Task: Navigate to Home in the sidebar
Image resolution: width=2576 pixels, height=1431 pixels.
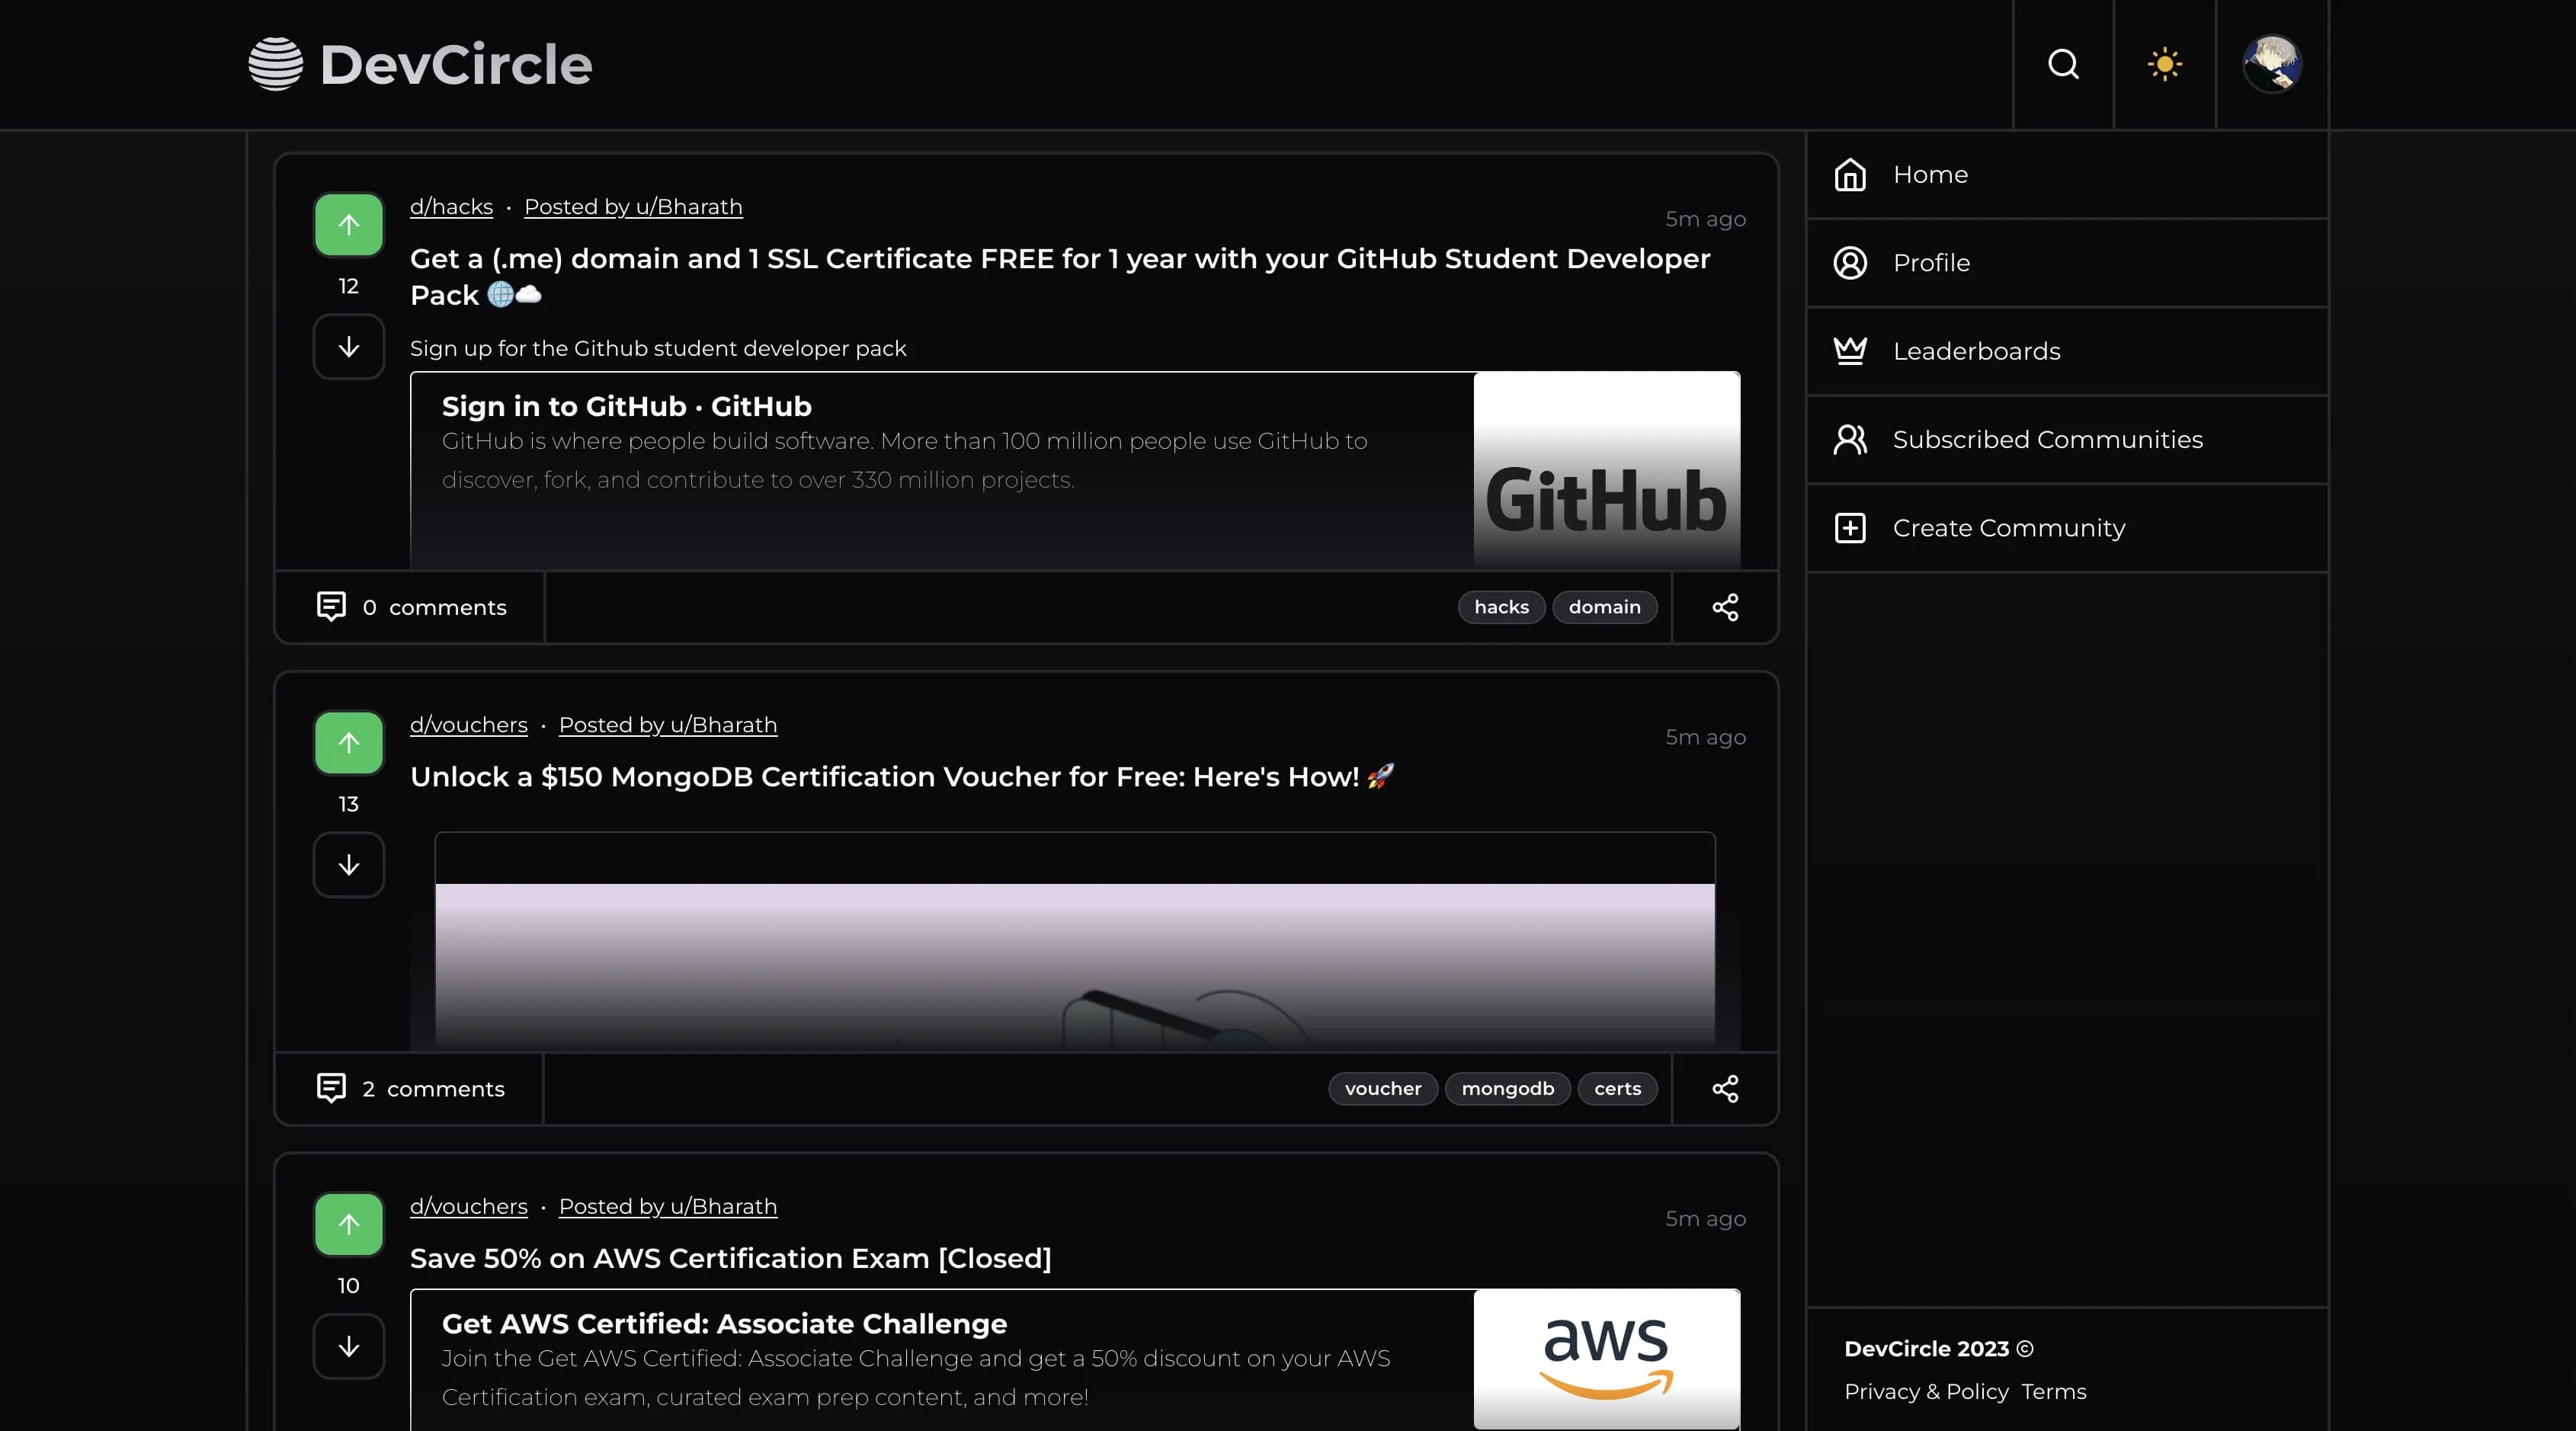Action: coord(2067,175)
